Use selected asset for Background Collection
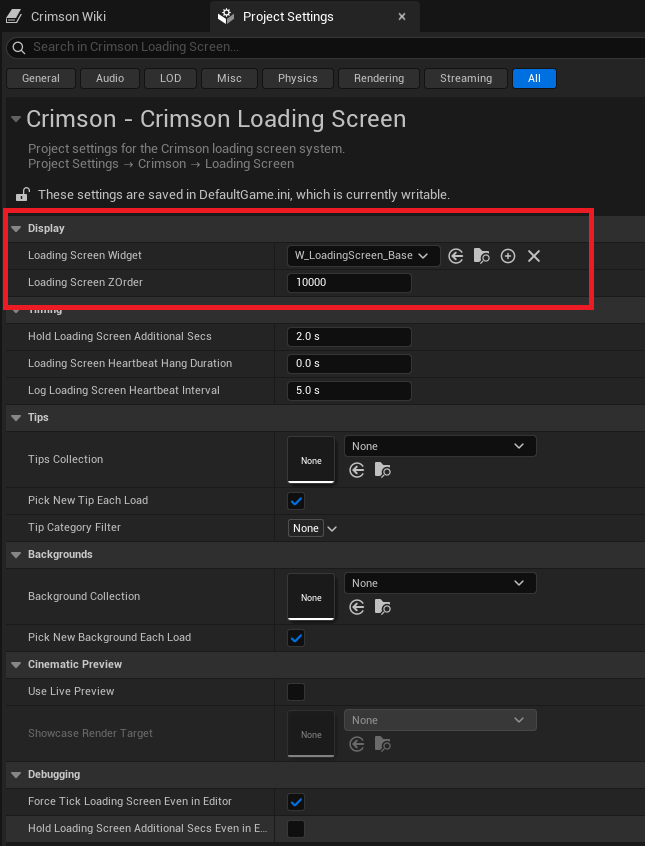 coord(357,608)
